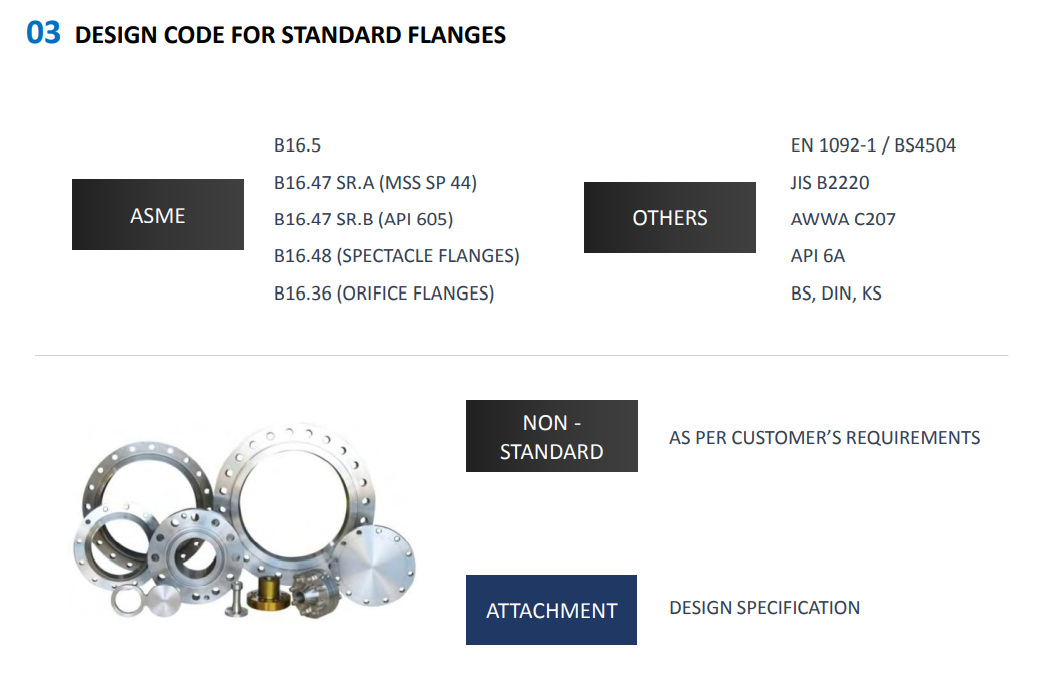This screenshot has width=1050, height=693.
Task: Click the ASME dark label box
Action: (x=158, y=215)
